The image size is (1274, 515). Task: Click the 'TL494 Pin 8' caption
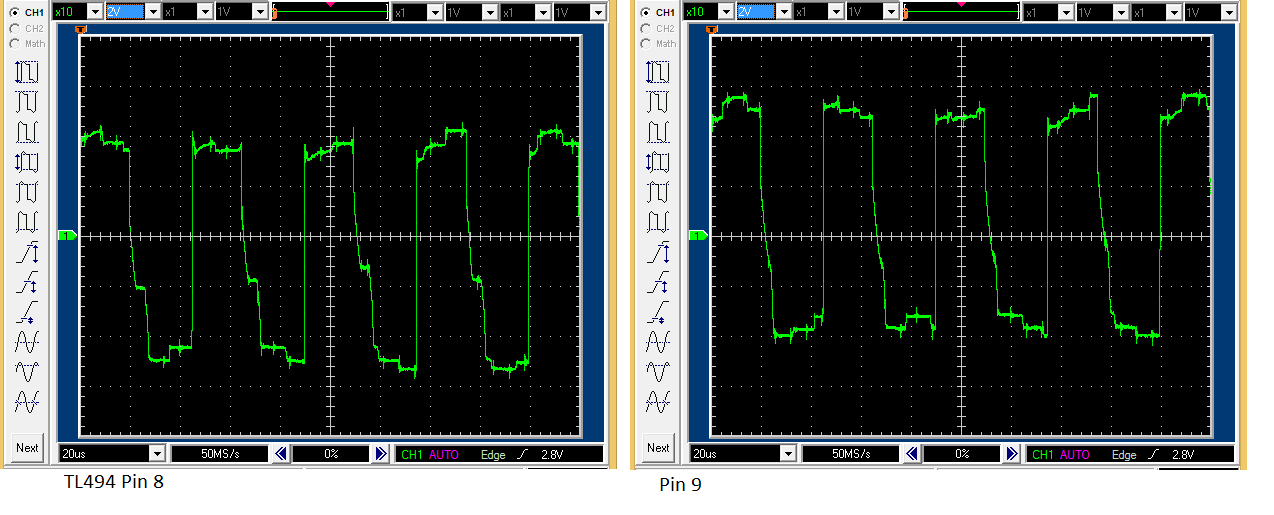pos(113,482)
